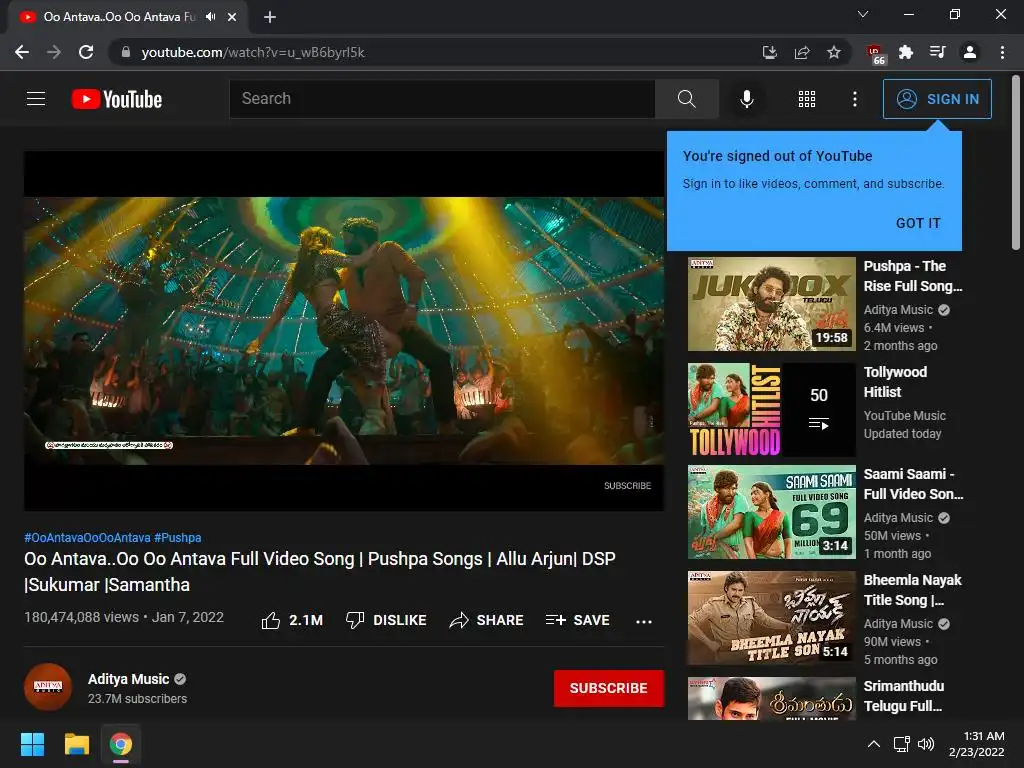
Task: Open YouTube settings three-dot menu
Action: pos(855,99)
